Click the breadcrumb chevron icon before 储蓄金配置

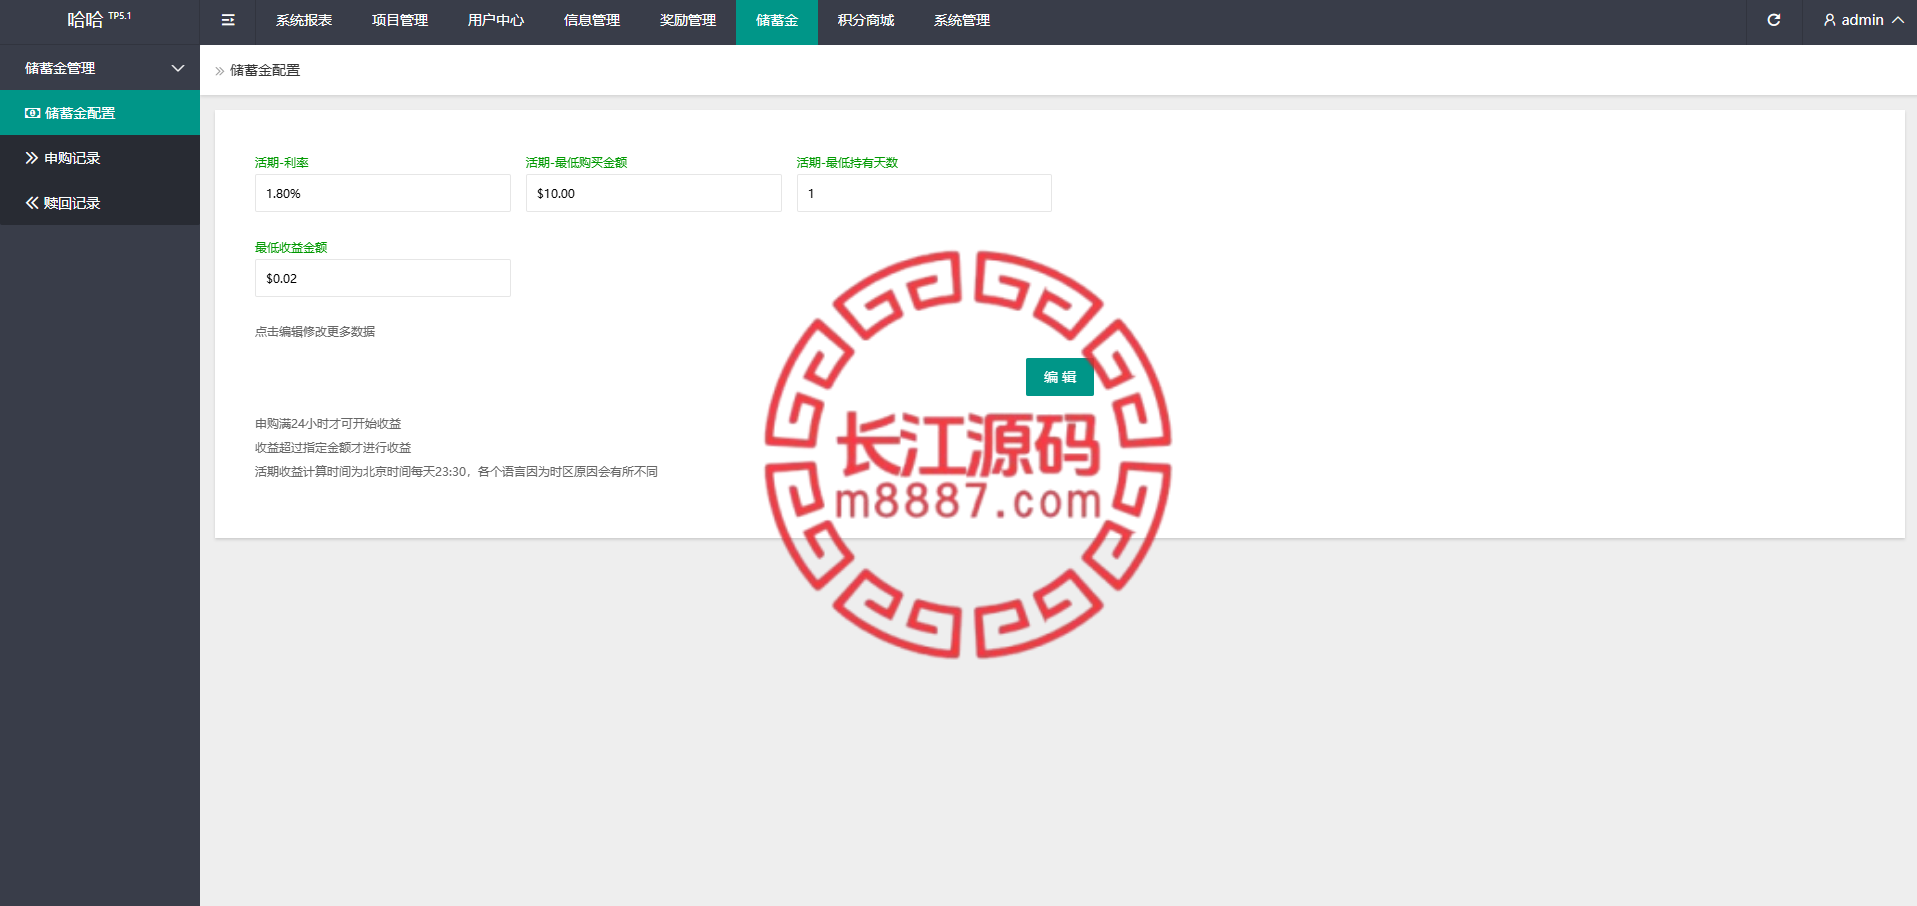[220, 71]
